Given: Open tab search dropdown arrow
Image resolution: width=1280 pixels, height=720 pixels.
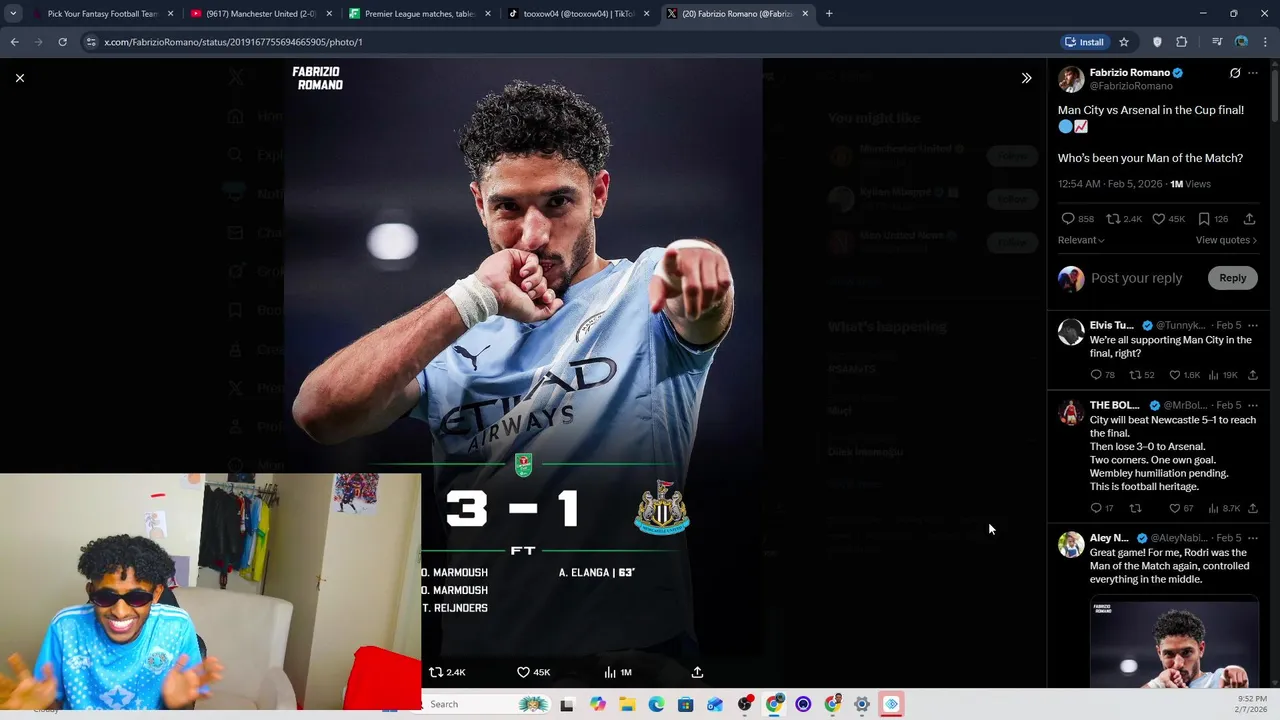Looking at the screenshot, I should pos(13,14).
